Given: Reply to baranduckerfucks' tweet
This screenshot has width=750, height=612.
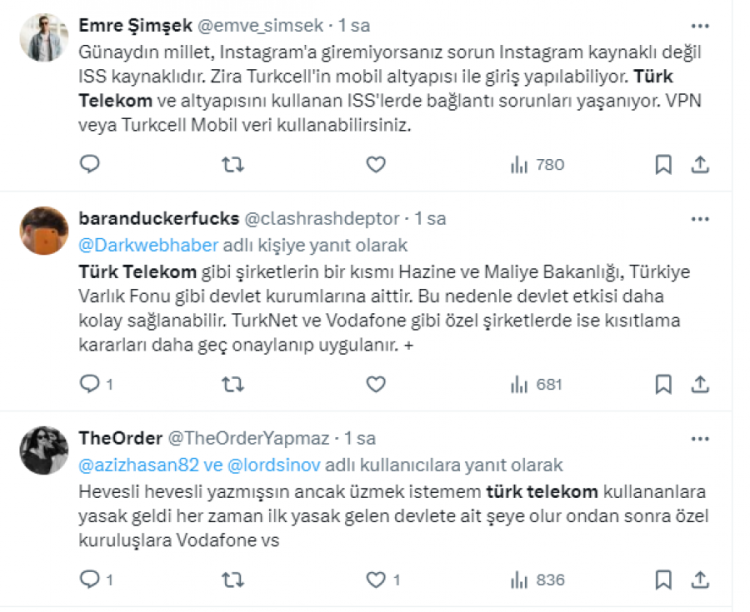Looking at the screenshot, I should [x=89, y=383].
